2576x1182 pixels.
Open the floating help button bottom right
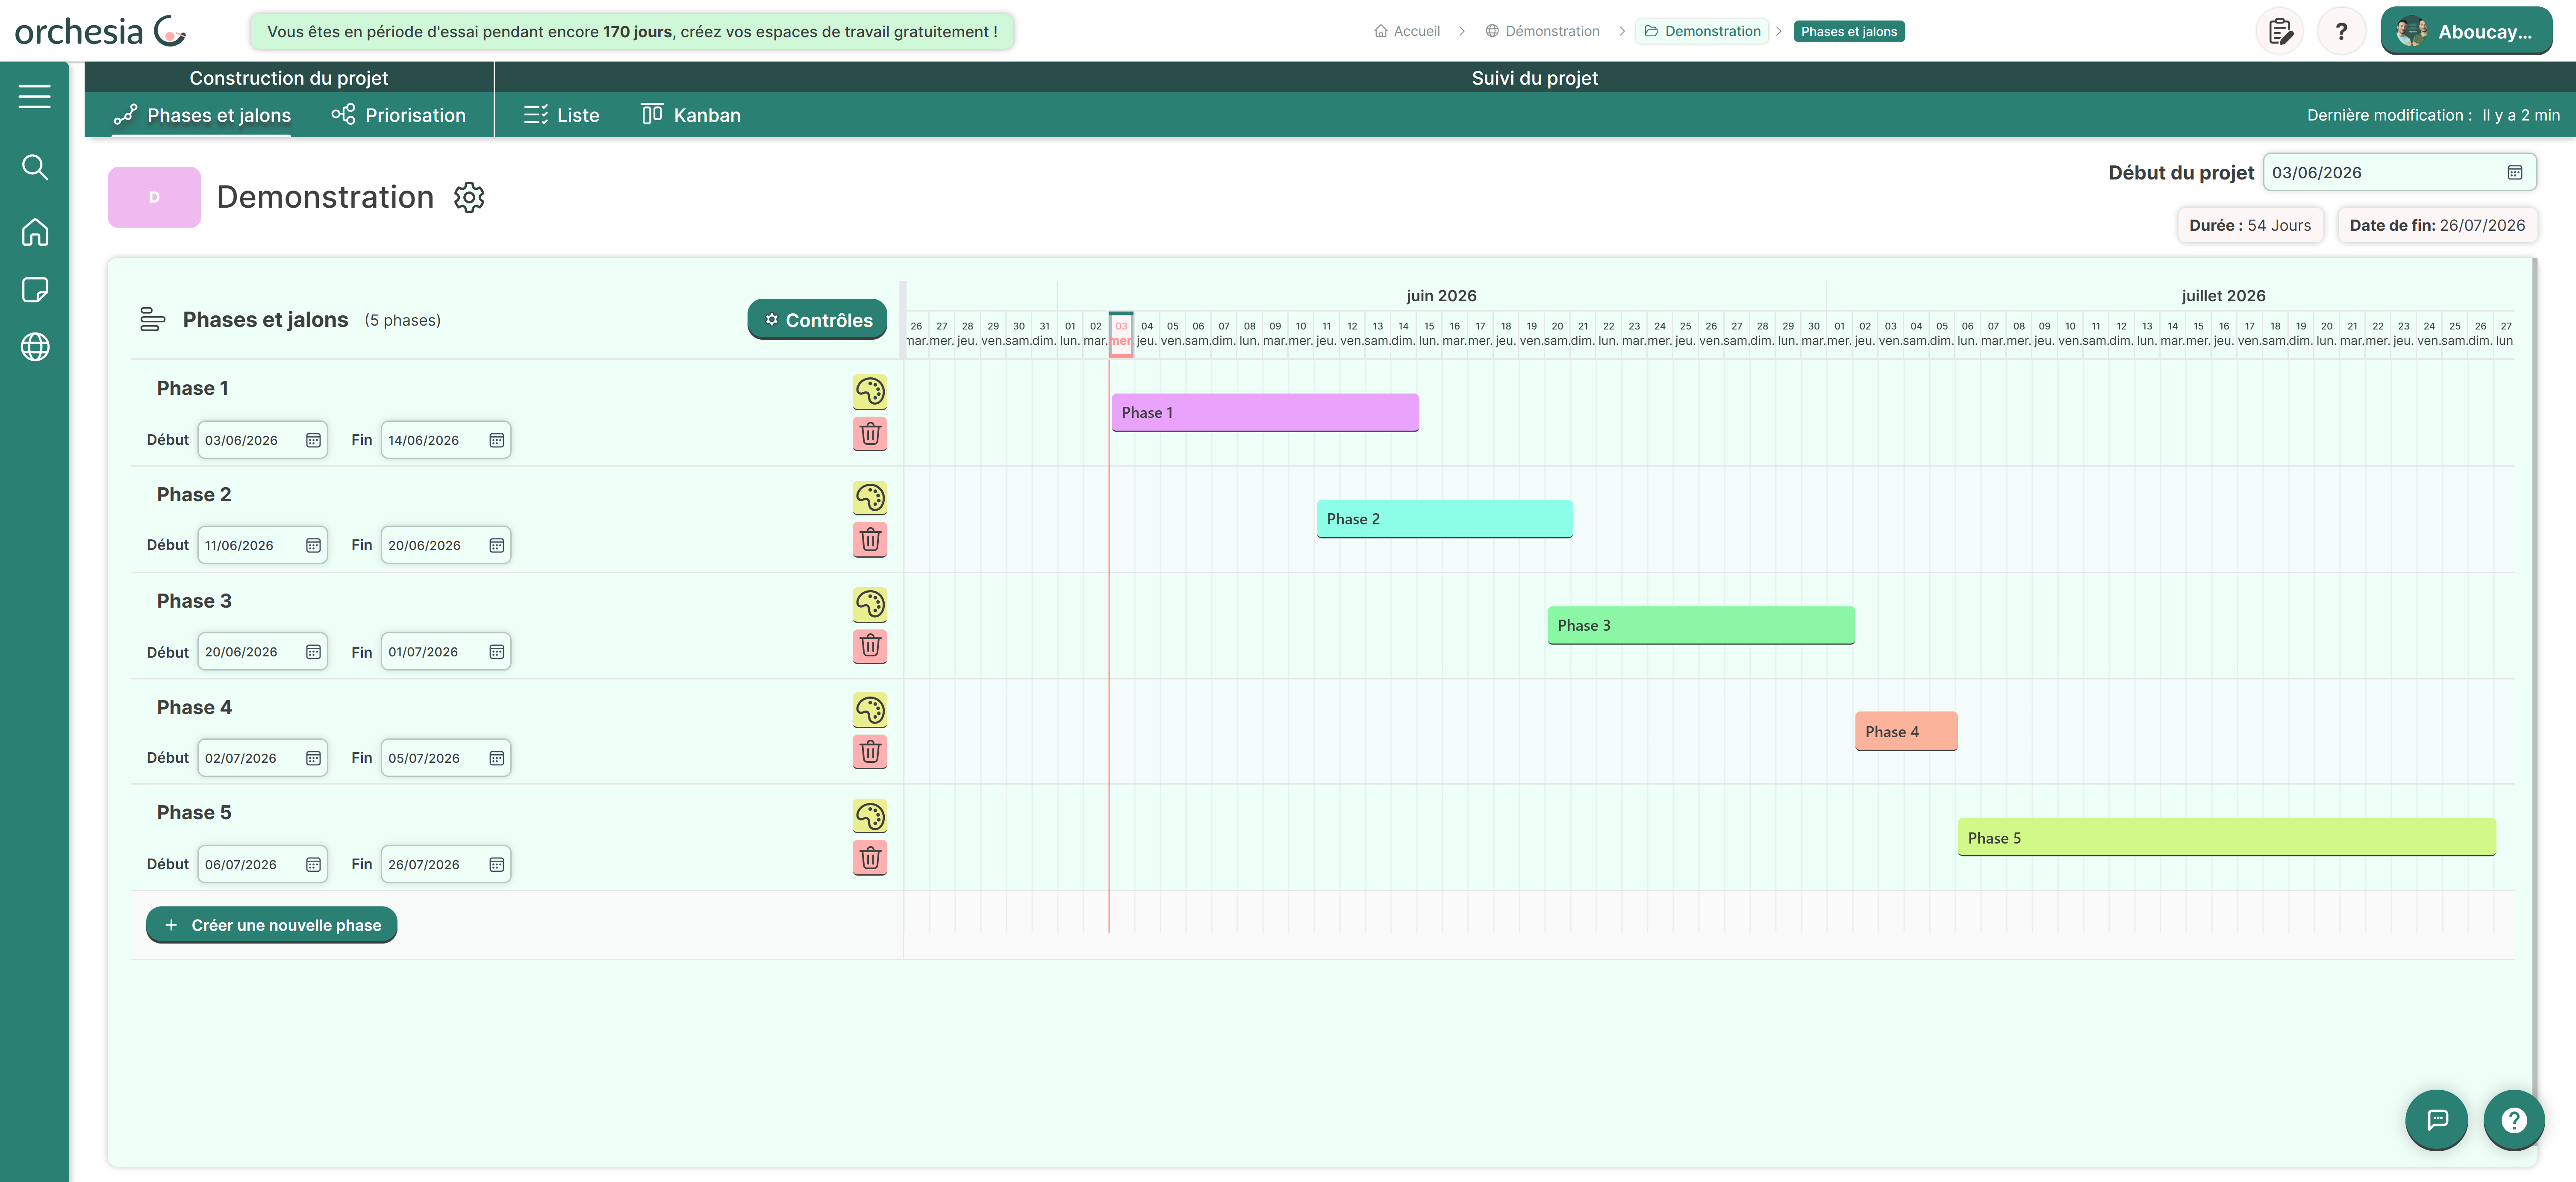2514,1120
